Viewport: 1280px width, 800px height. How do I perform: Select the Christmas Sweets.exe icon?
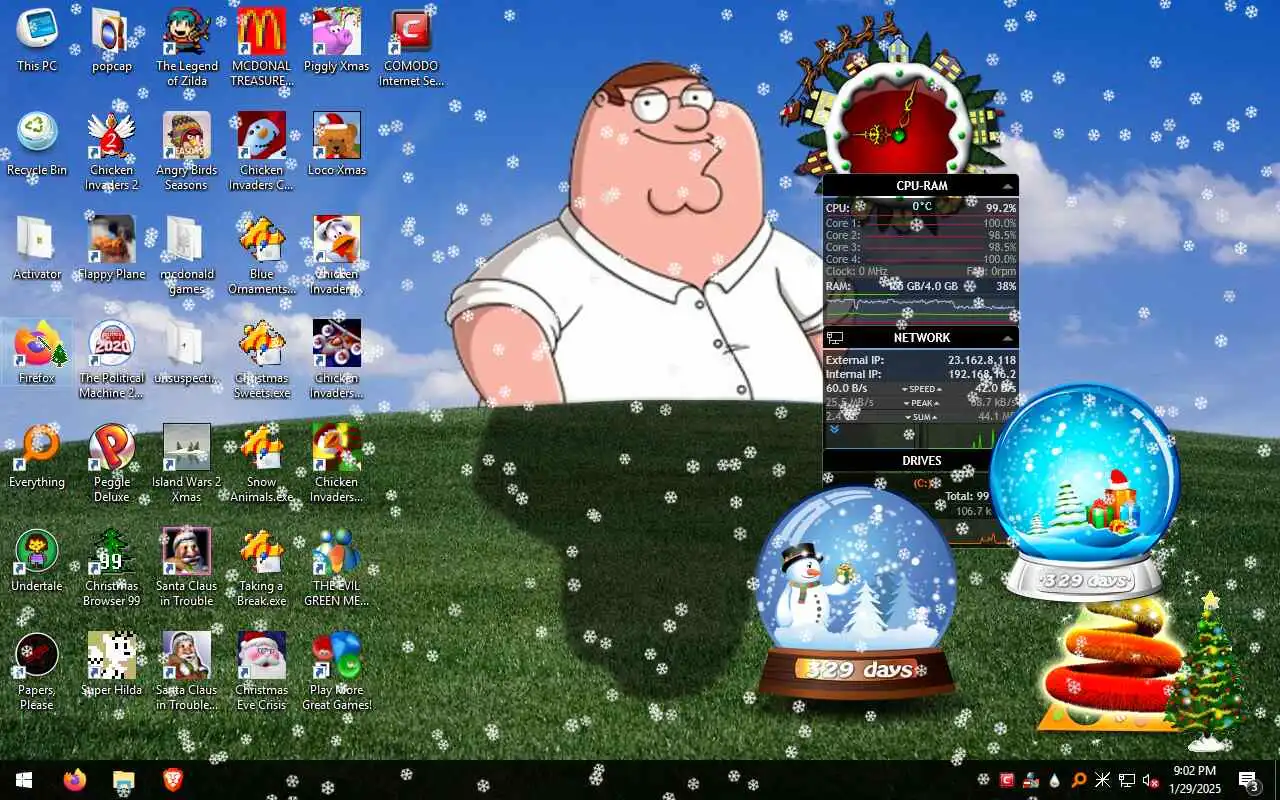(261, 360)
